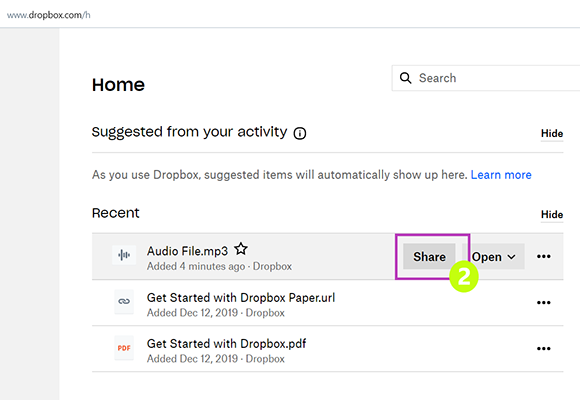This screenshot has height=400, width=580.
Task: Expand the Open dropdown for Audio File.mp3
Action: [x=493, y=256]
